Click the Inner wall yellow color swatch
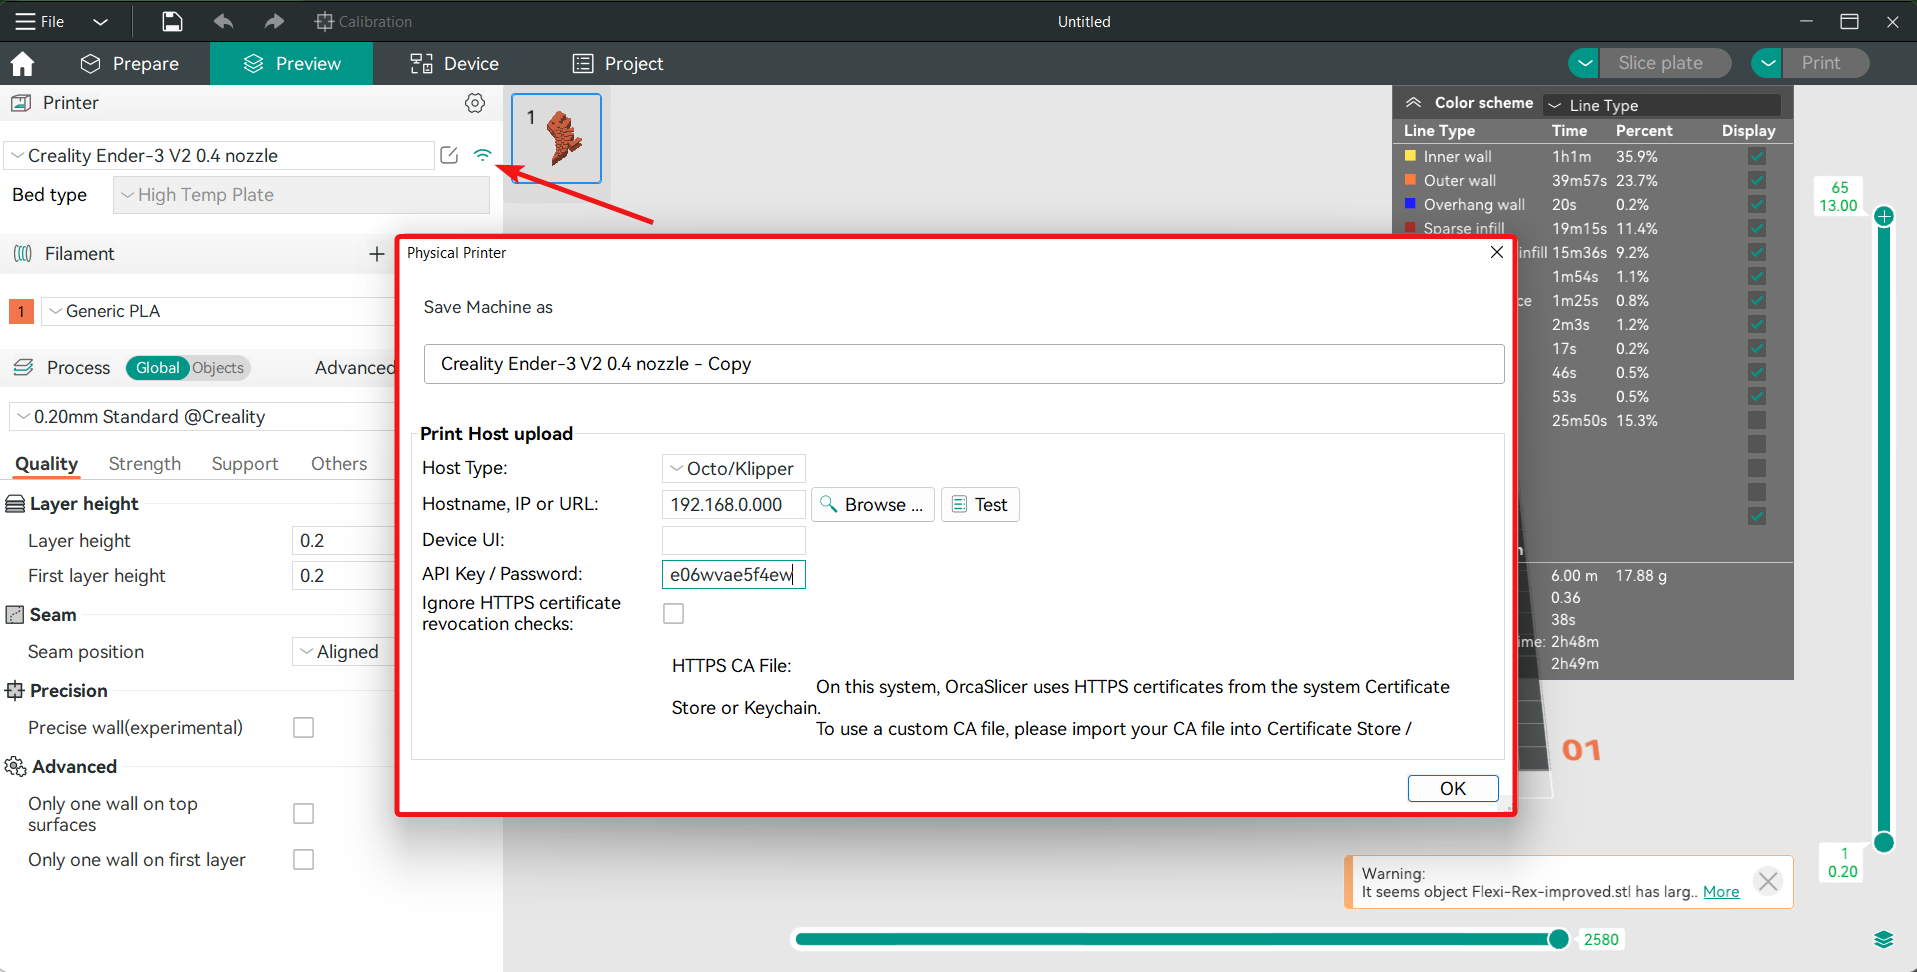This screenshot has height=972, width=1917. (x=1410, y=156)
